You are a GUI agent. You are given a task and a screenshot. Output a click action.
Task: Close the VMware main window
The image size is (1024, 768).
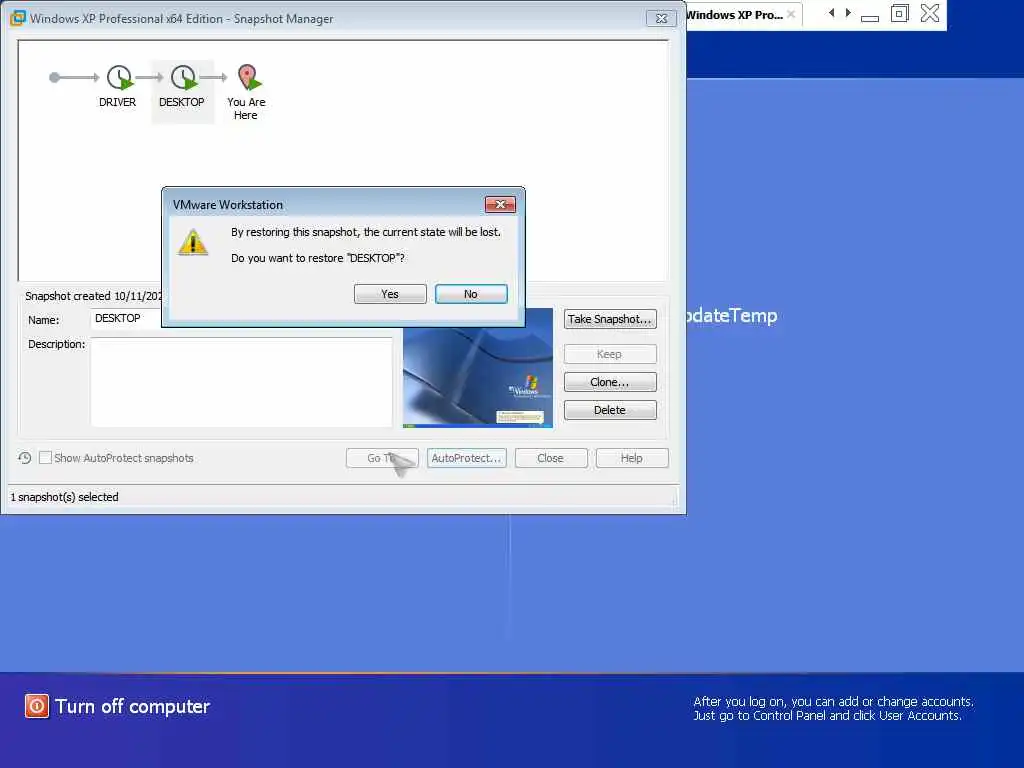[x=930, y=13]
